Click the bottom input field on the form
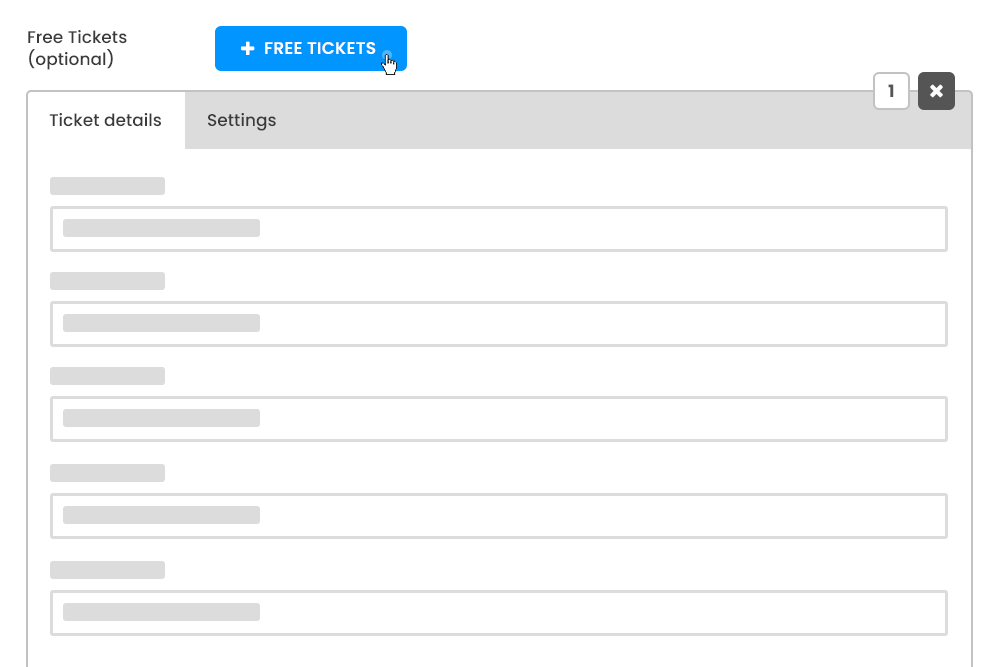Viewport: 1000px width, 667px height. [499, 612]
